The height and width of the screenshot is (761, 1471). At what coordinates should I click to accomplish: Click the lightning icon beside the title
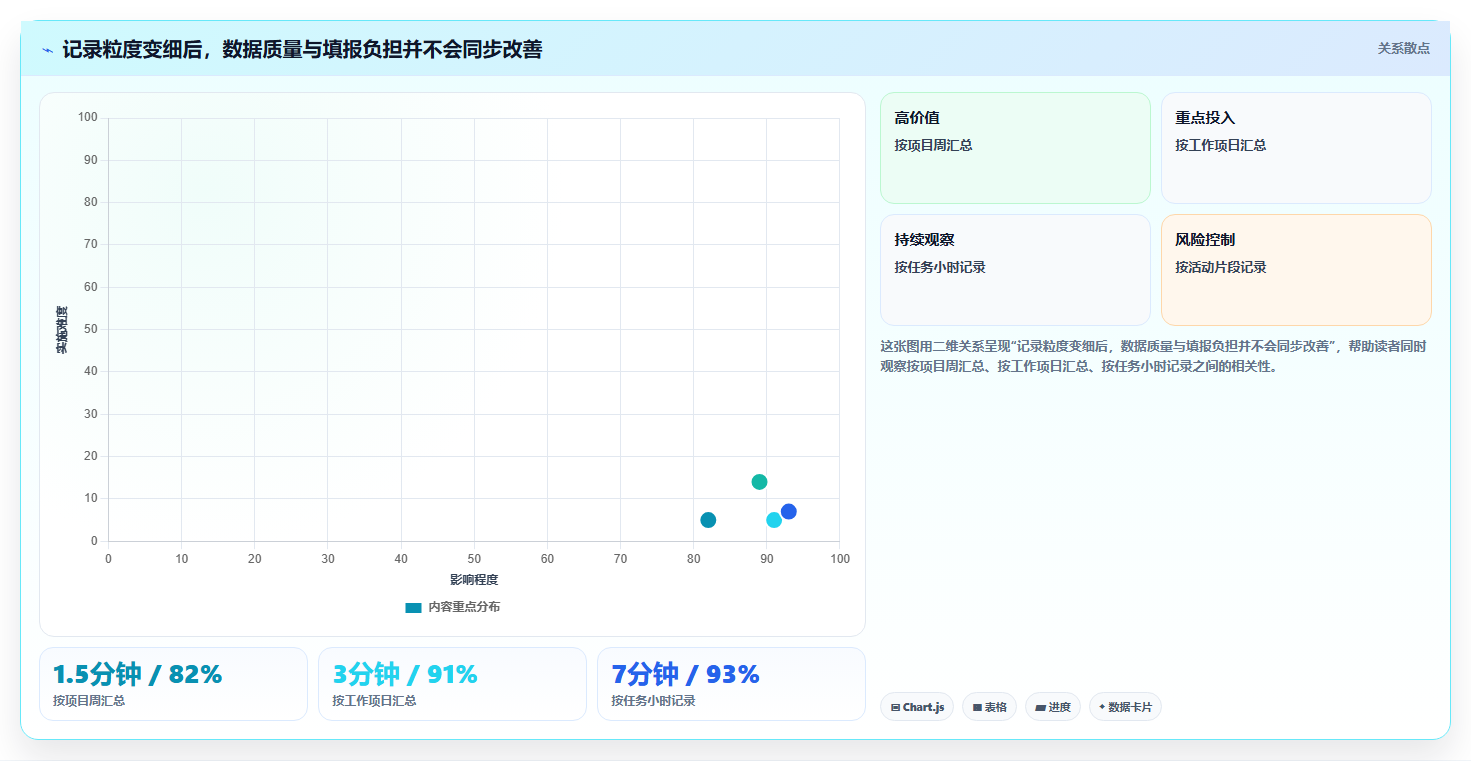pos(47,50)
